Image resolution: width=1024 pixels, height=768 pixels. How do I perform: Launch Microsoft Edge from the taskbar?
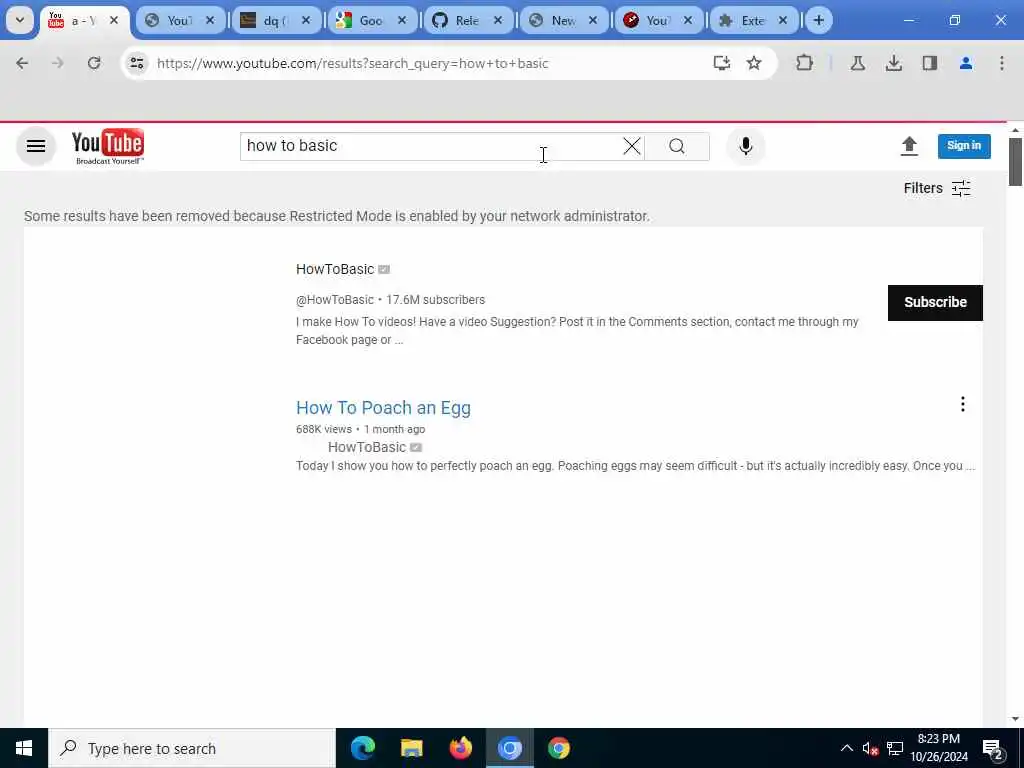363,748
